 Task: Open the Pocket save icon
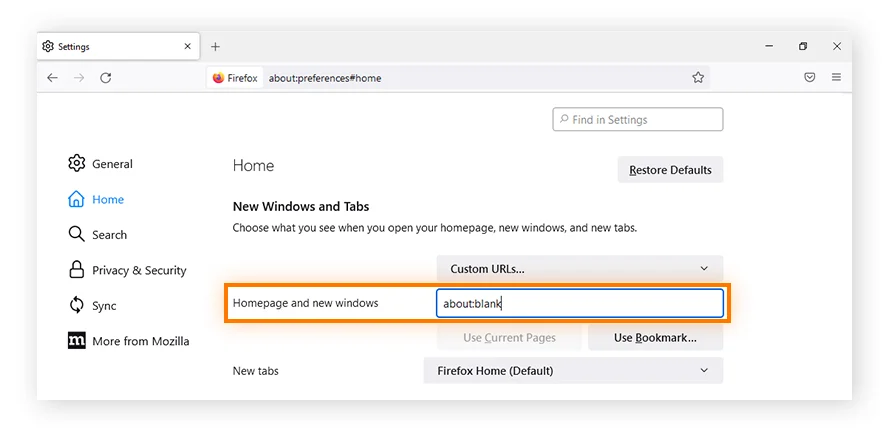(x=810, y=77)
